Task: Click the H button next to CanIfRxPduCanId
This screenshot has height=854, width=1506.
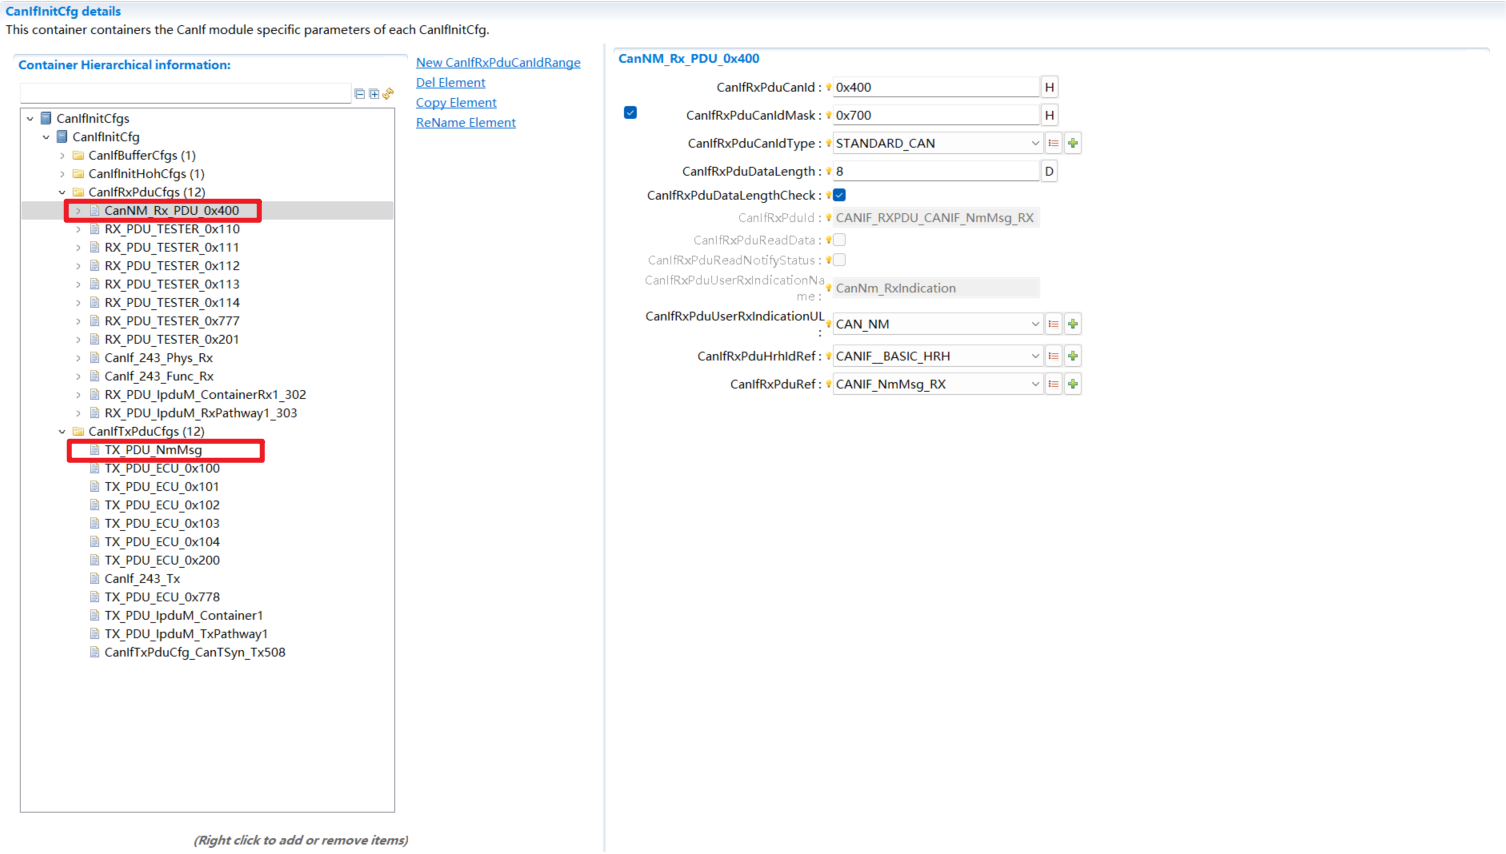Action: click(x=1048, y=86)
